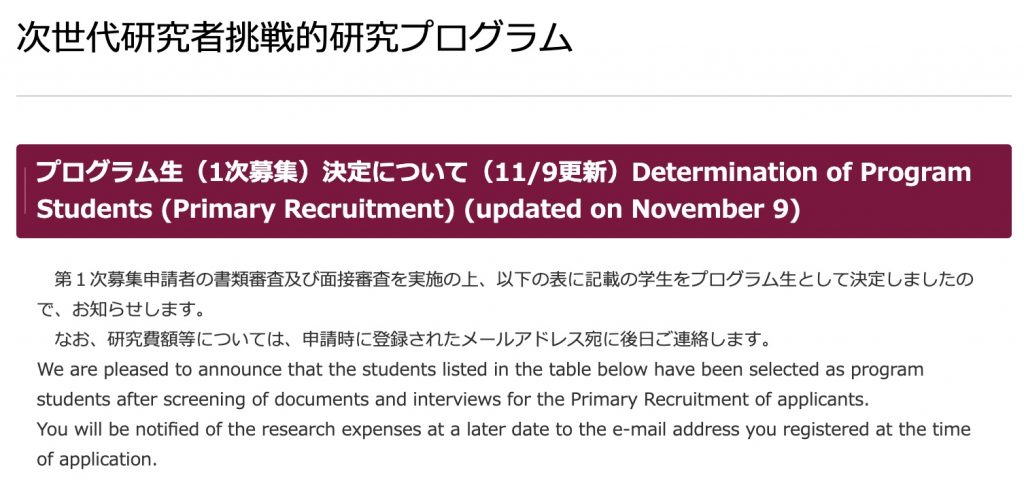
Task: Click "Students (Primary Recruitment)" in the heading banner
Action: coord(239,210)
